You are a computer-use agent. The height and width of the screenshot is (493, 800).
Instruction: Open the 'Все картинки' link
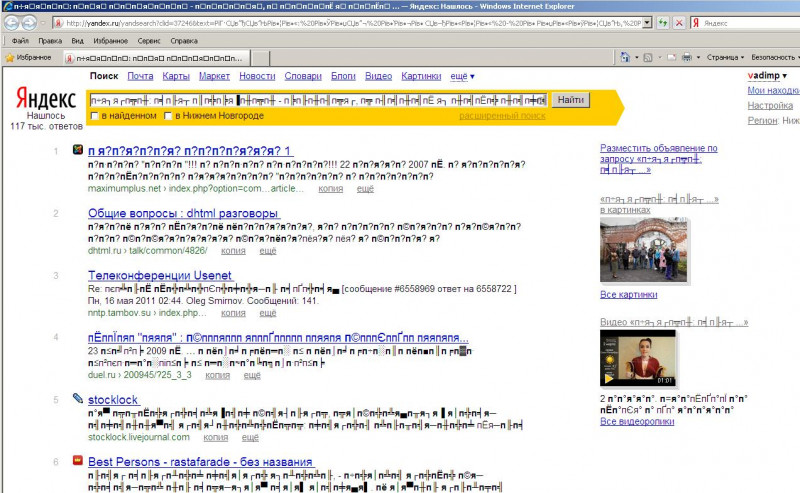(629, 294)
